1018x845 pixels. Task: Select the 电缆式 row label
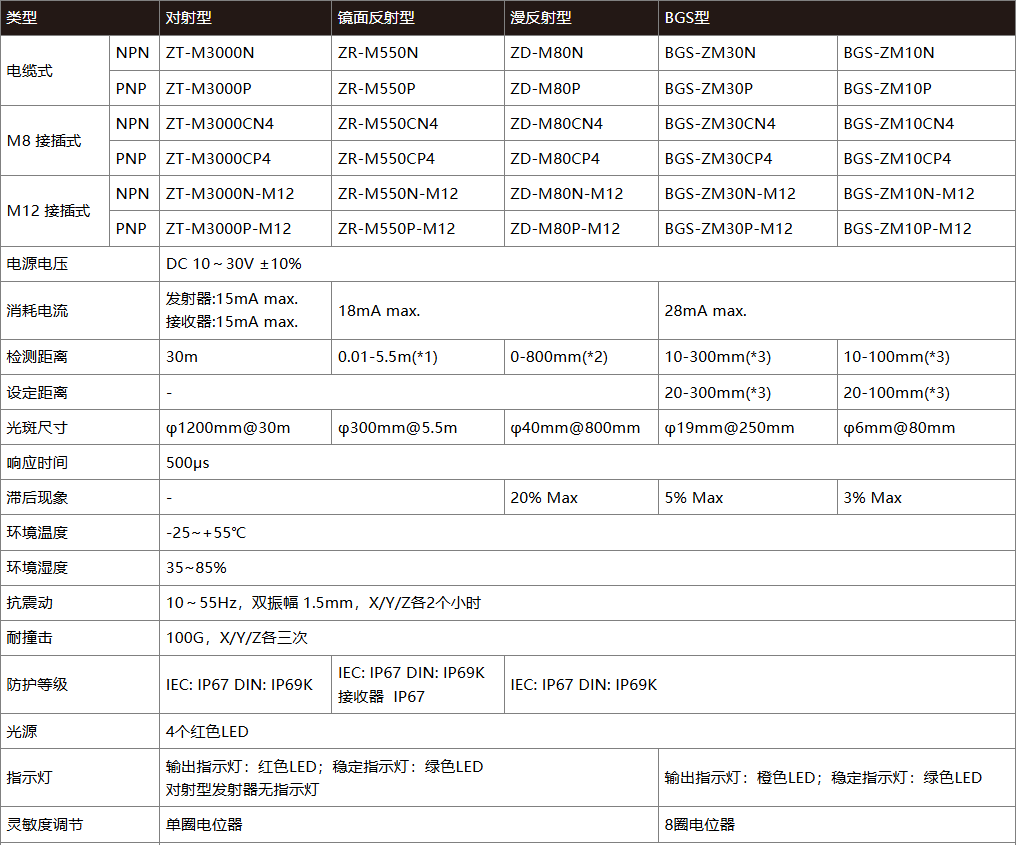[30, 71]
